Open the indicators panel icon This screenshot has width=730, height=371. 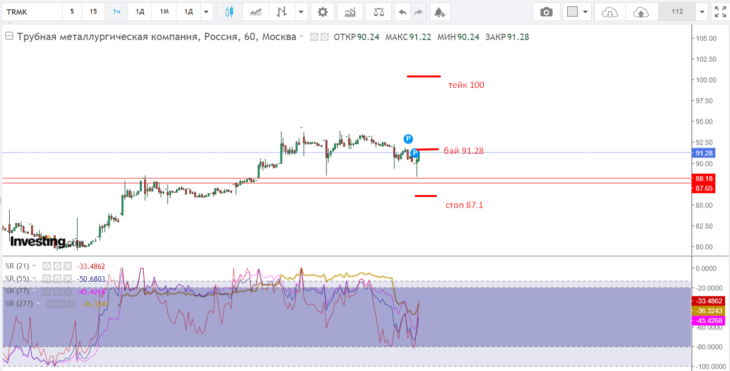tap(350, 12)
